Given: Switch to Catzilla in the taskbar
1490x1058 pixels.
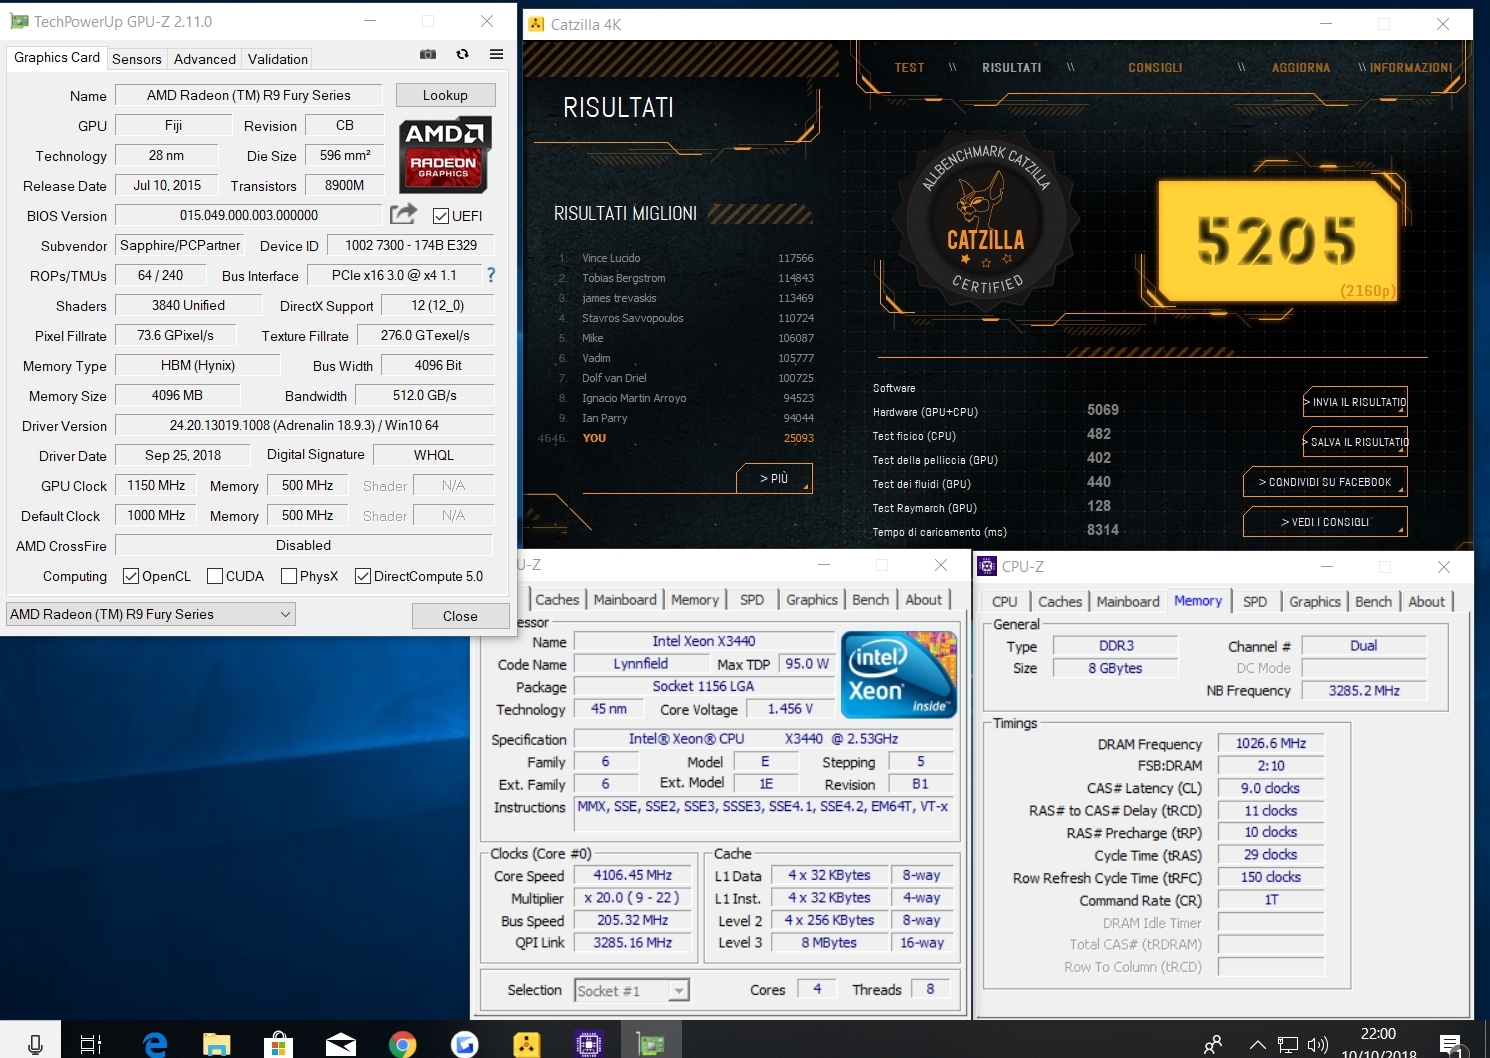Looking at the screenshot, I should (527, 1044).
